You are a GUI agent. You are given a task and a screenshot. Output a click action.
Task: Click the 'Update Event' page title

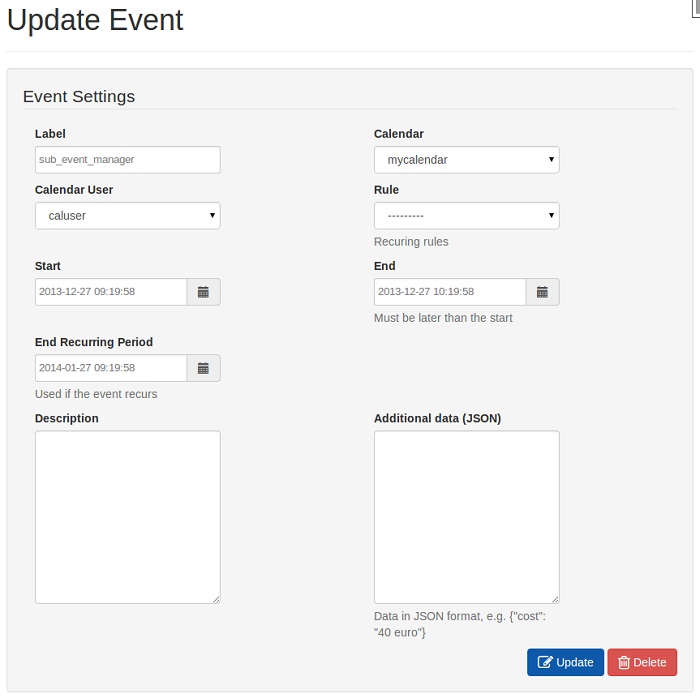pyautogui.click(x=95, y=20)
